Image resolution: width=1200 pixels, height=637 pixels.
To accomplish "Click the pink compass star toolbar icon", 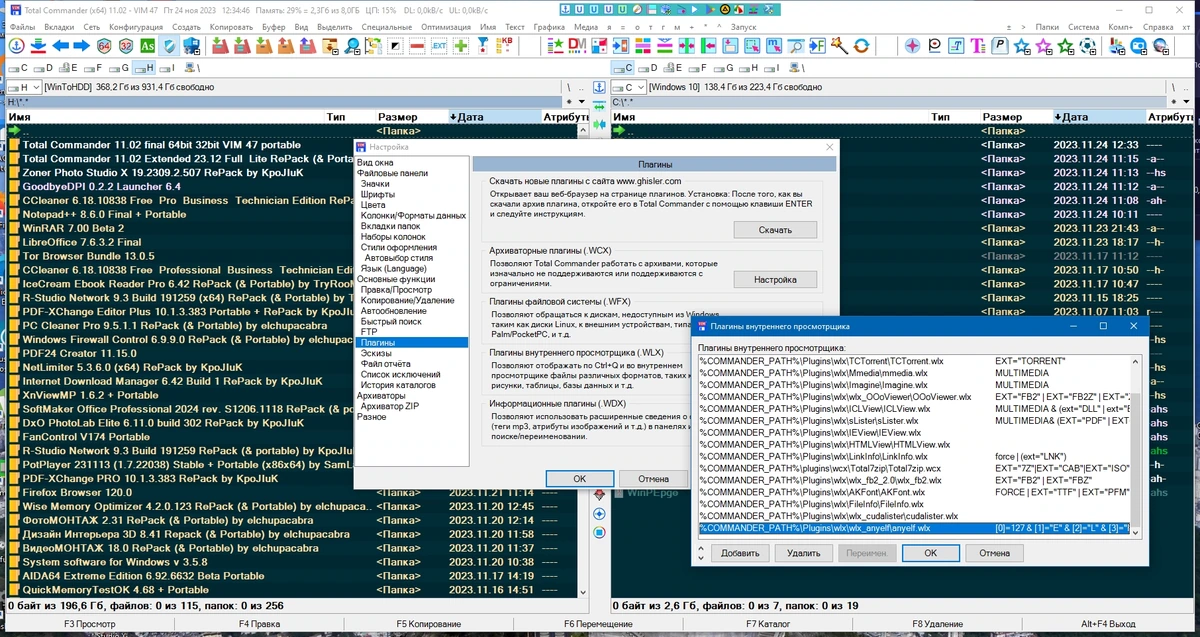I will pos(913,46).
